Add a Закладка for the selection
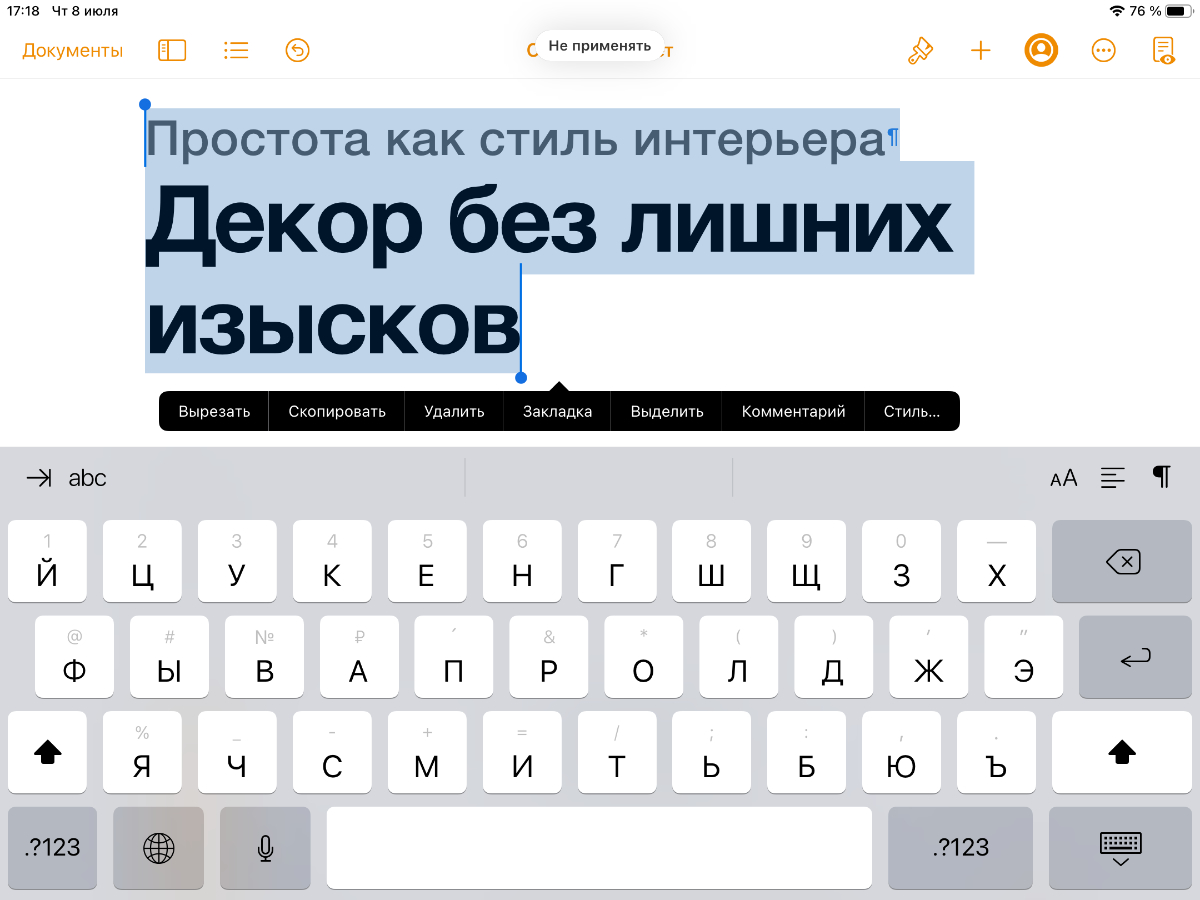The width and height of the screenshot is (1200, 900). [557, 411]
